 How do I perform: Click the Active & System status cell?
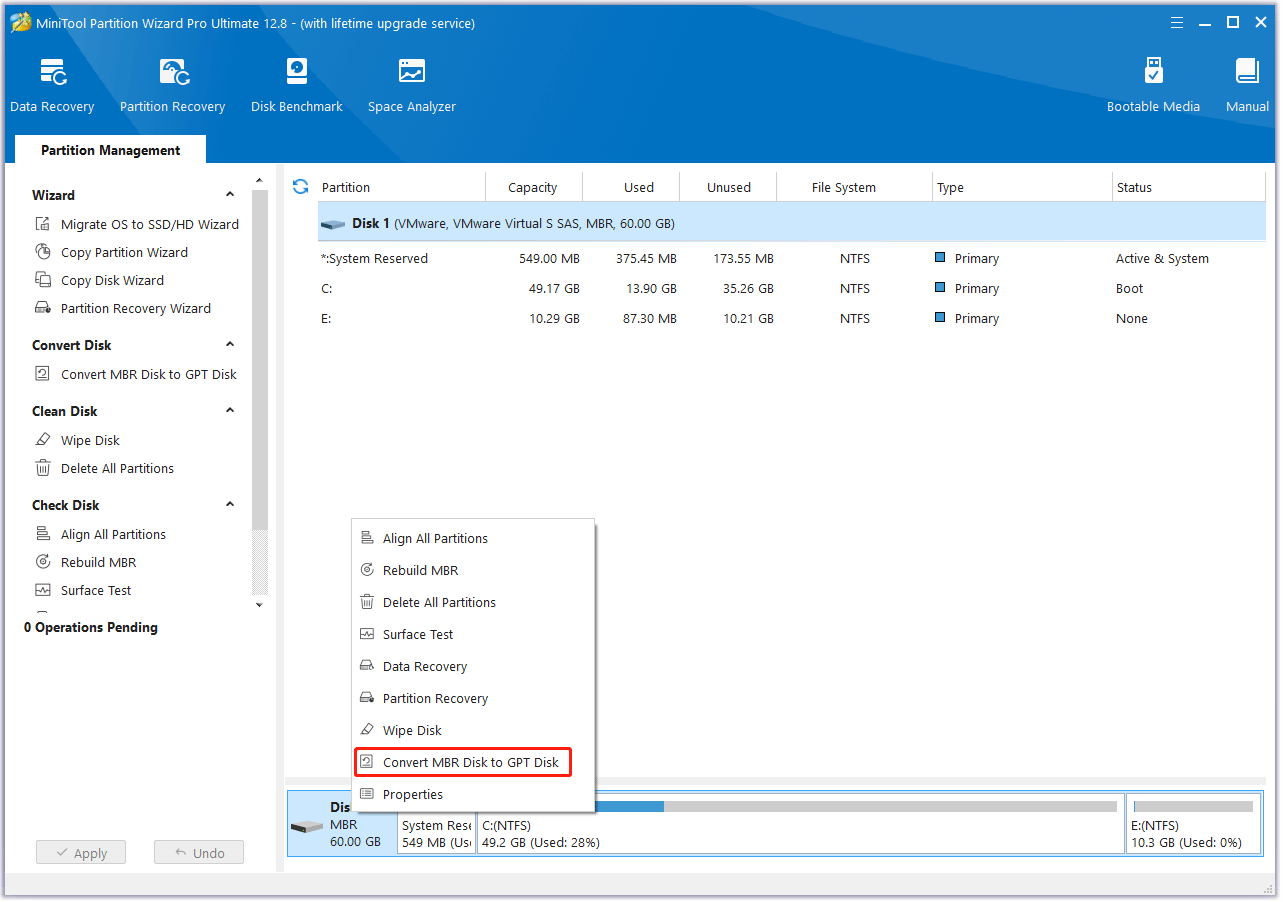pos(1162,258)
